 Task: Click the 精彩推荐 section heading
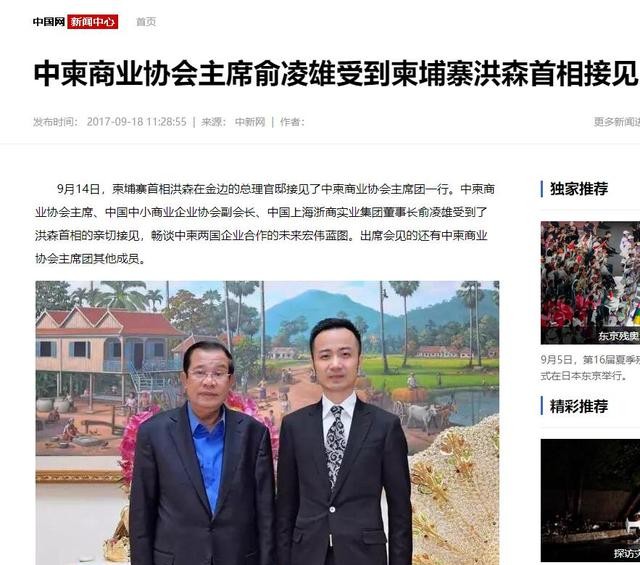click(x=579, y=406)
